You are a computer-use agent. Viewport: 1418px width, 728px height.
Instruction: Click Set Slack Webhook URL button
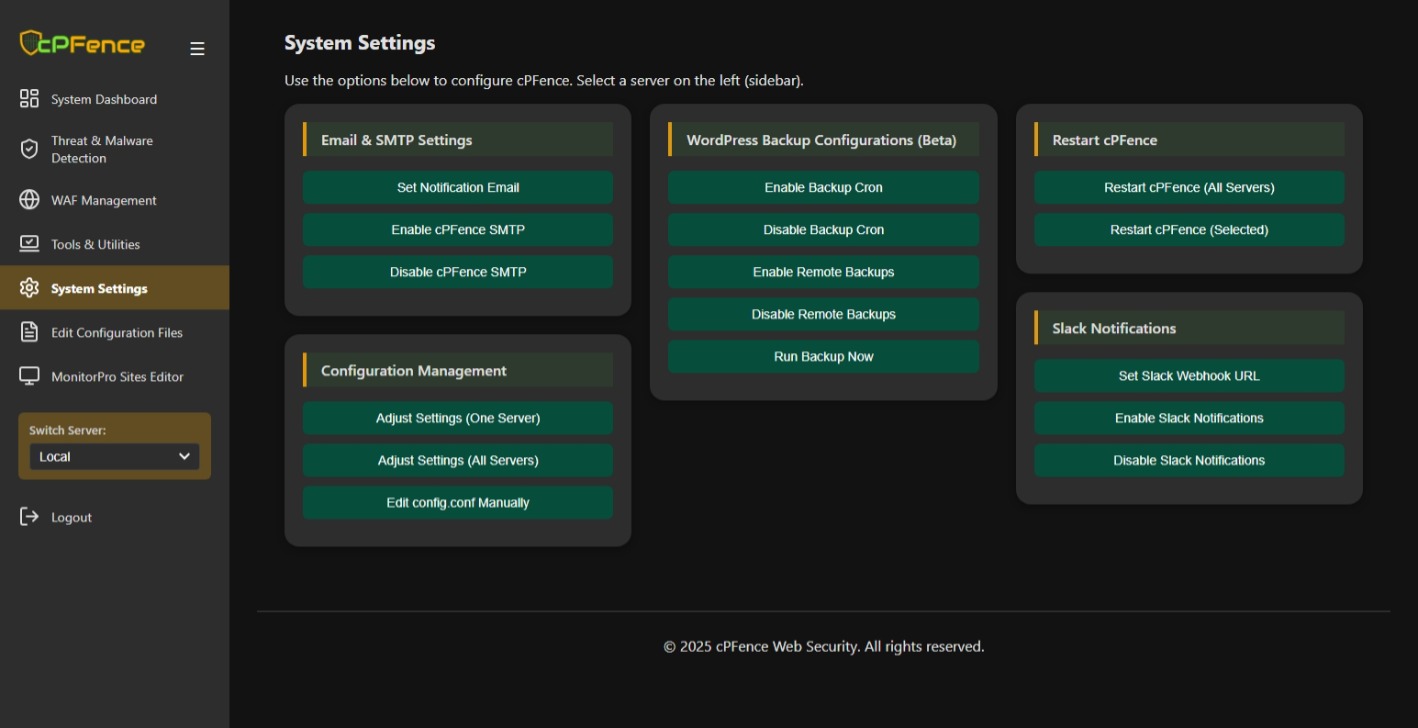point(1189,376)
